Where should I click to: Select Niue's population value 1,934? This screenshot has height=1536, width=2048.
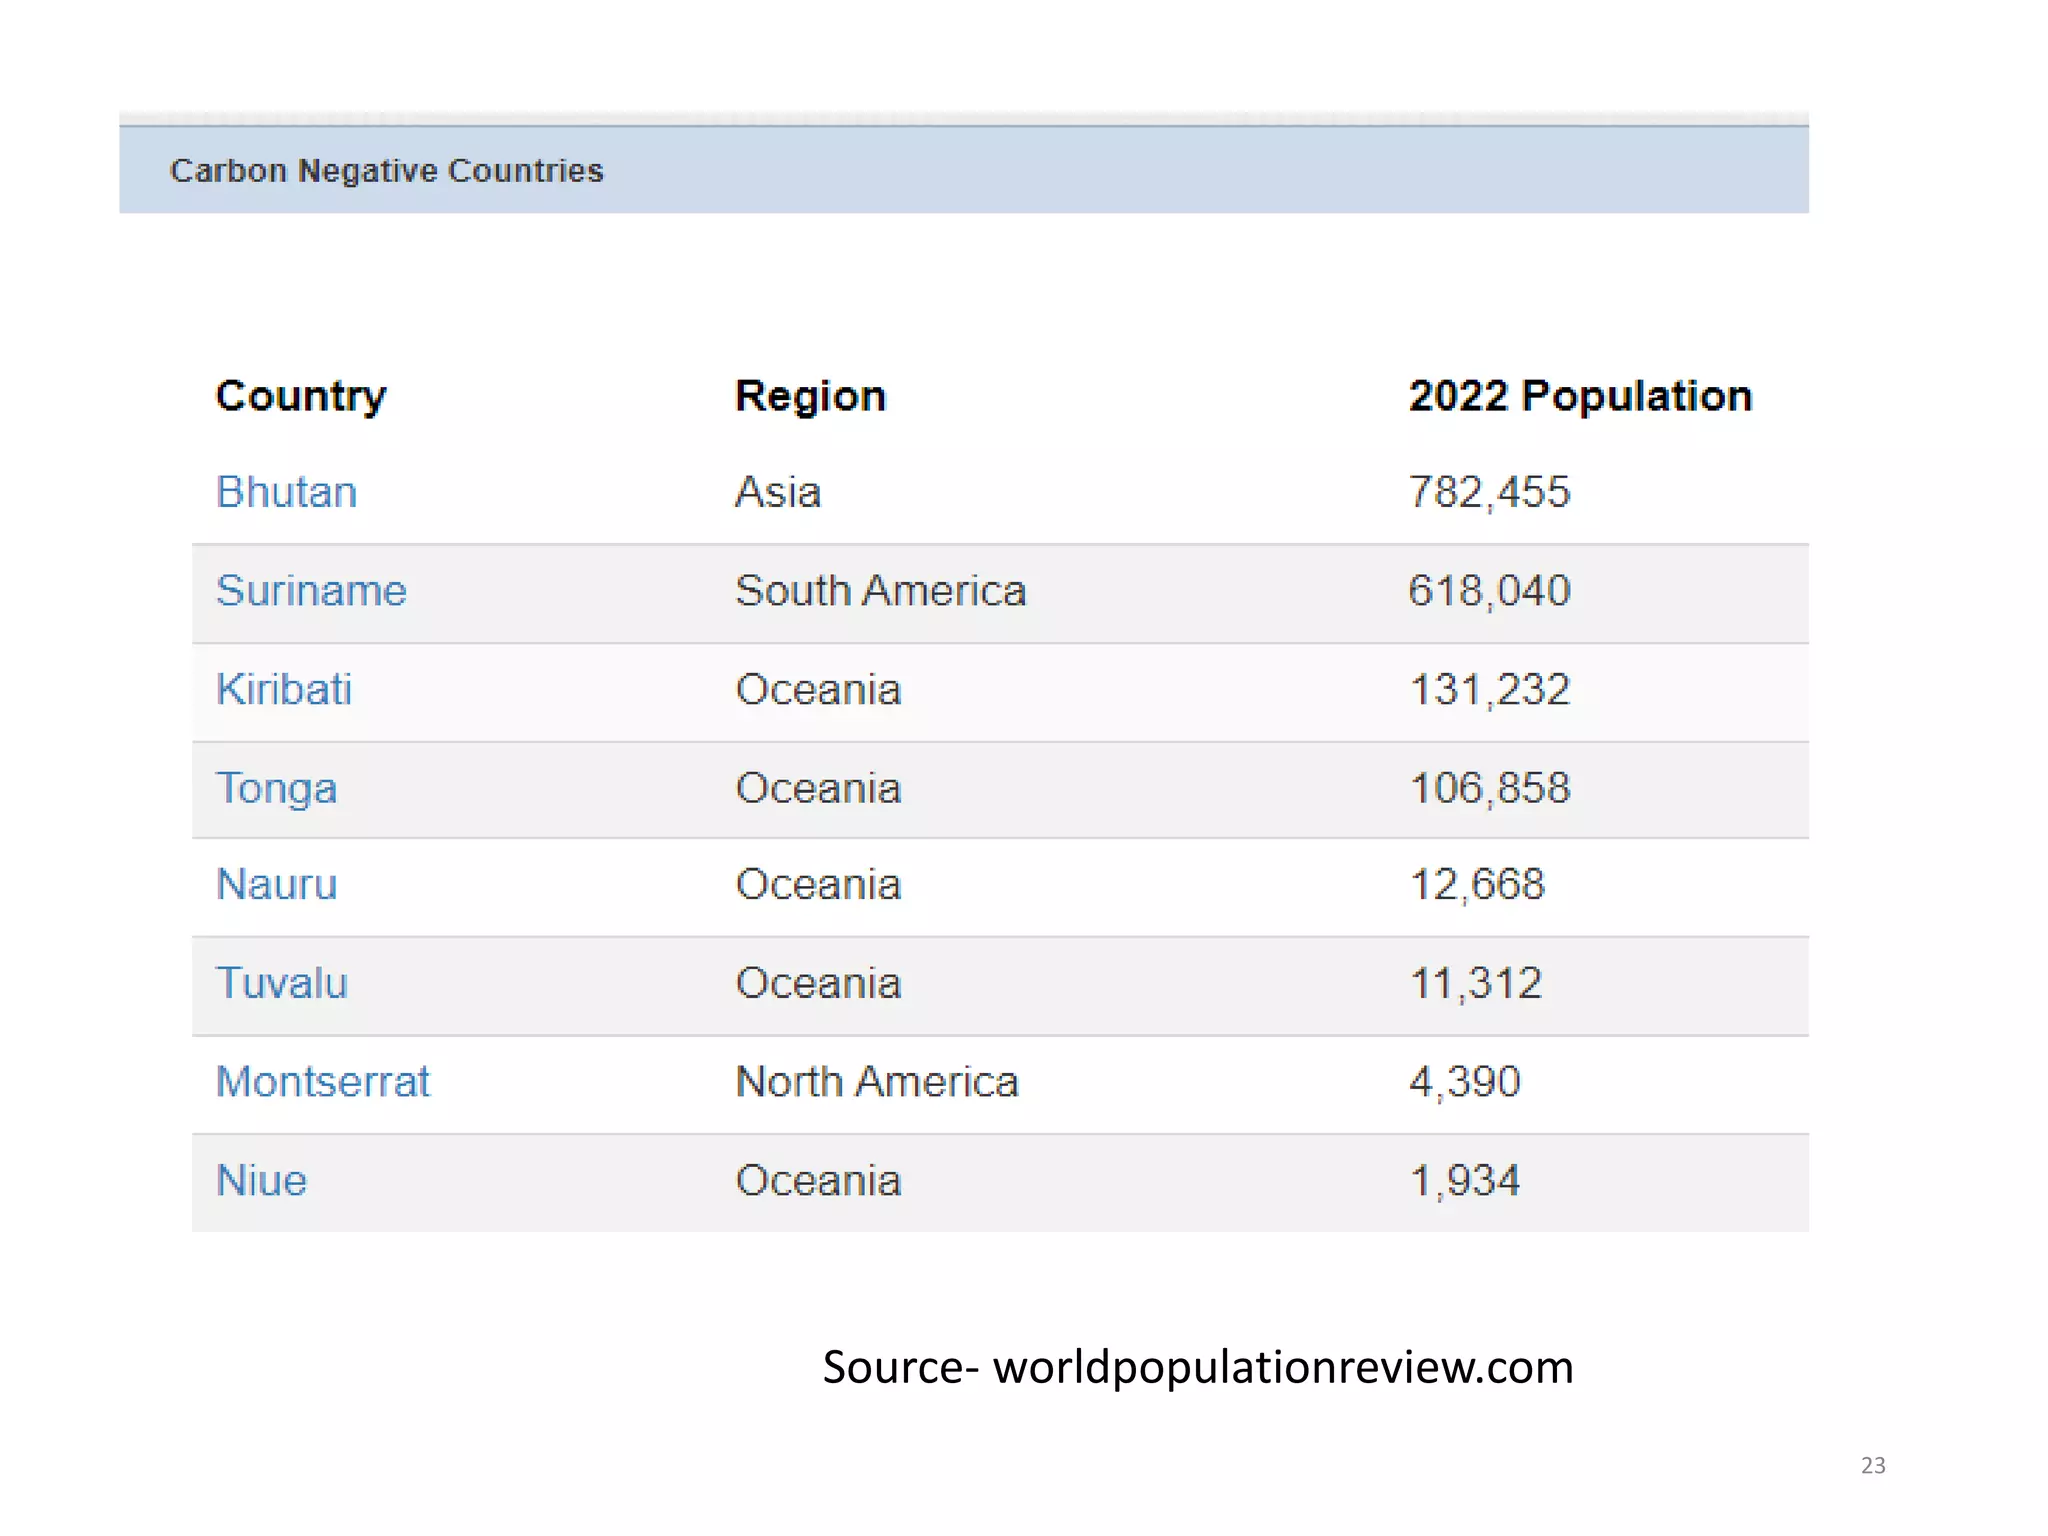[x=1464, y=1180]
